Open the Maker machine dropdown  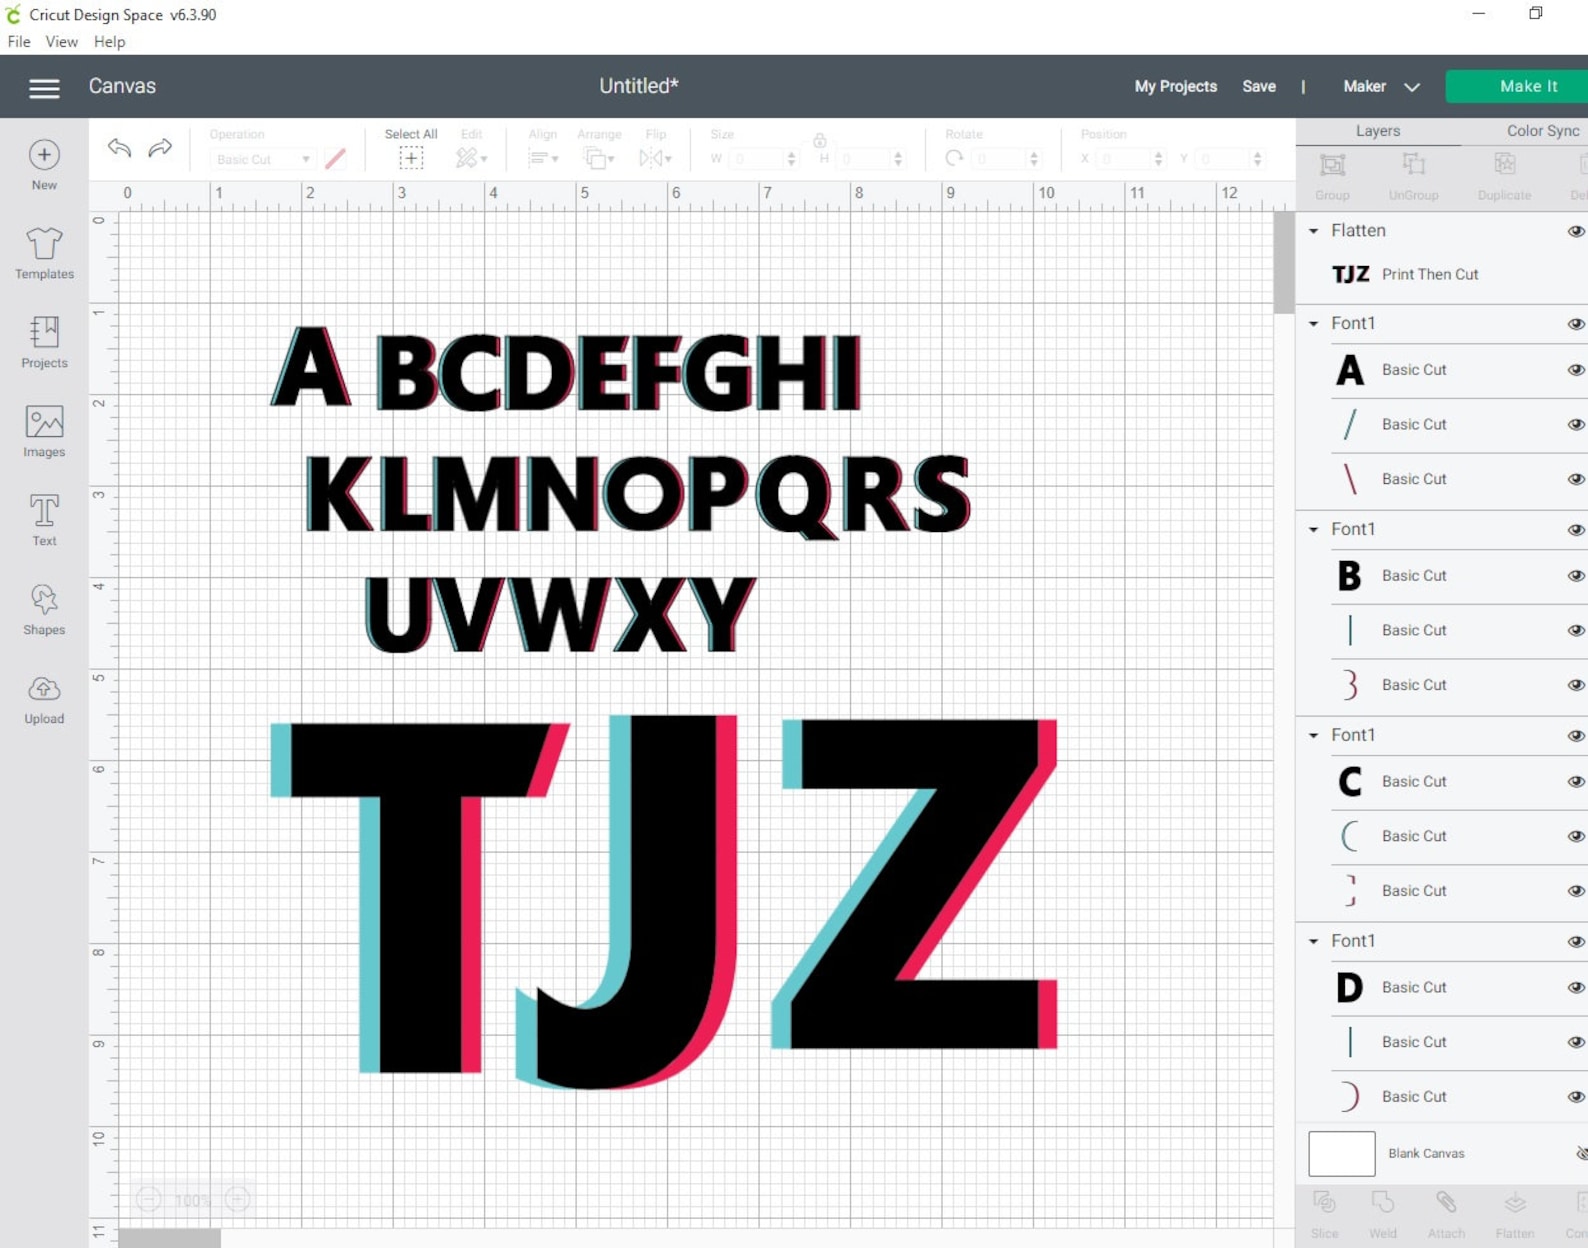1381,87
